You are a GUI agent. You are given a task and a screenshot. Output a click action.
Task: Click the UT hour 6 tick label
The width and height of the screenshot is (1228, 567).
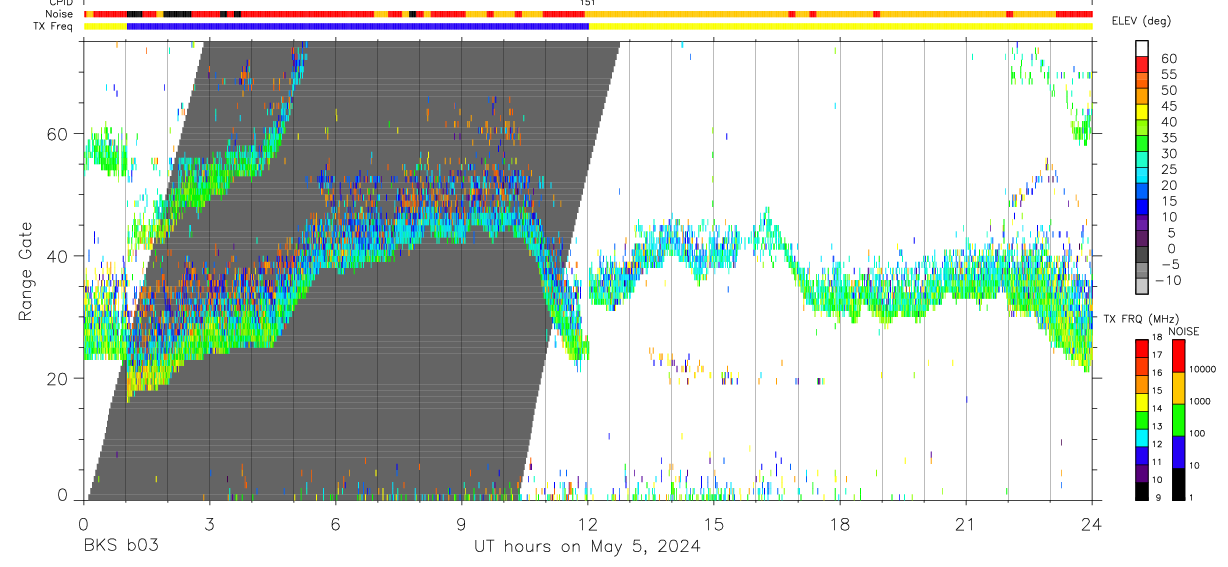tap(335, 524)
